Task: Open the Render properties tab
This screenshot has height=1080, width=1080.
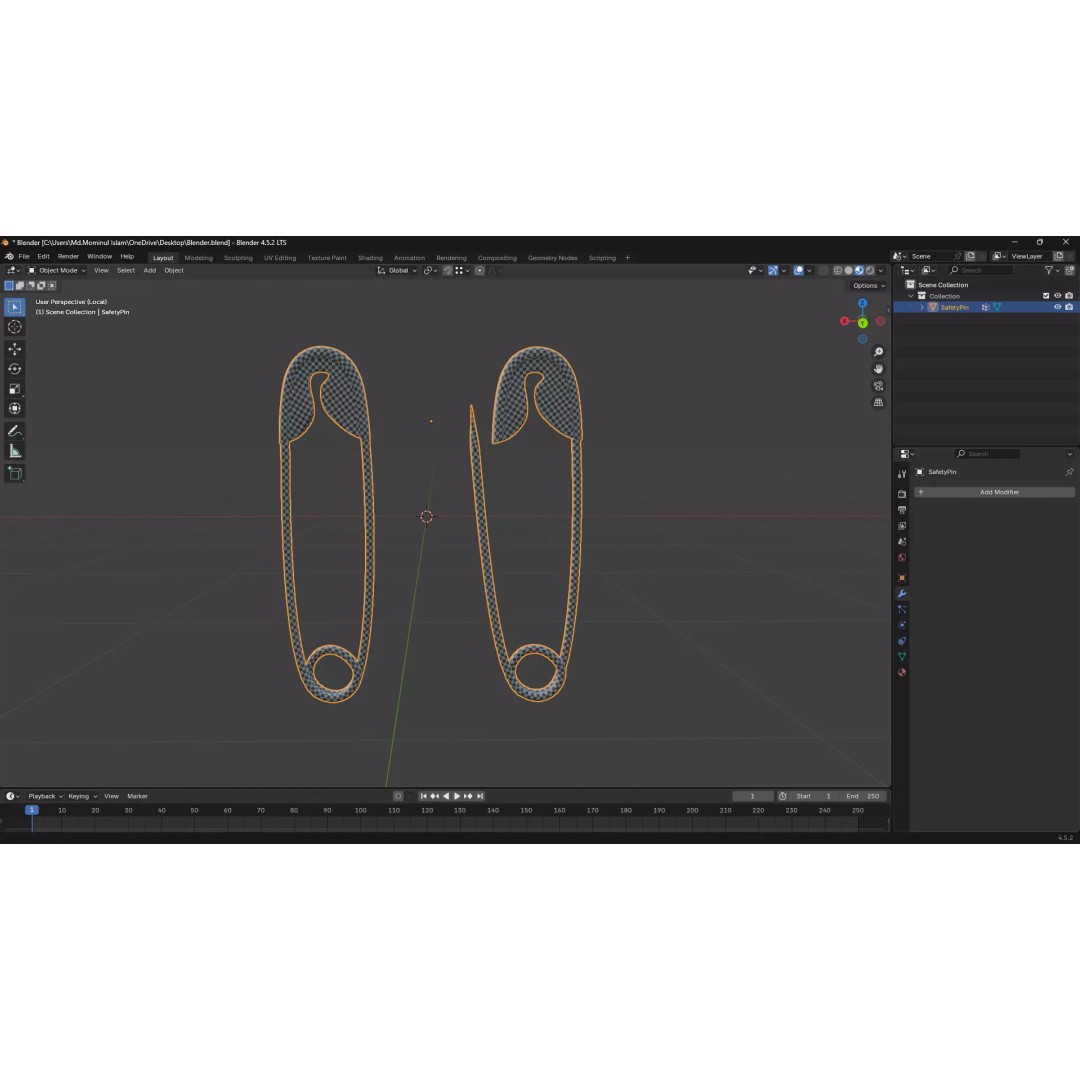Action: tap(902, 494)
